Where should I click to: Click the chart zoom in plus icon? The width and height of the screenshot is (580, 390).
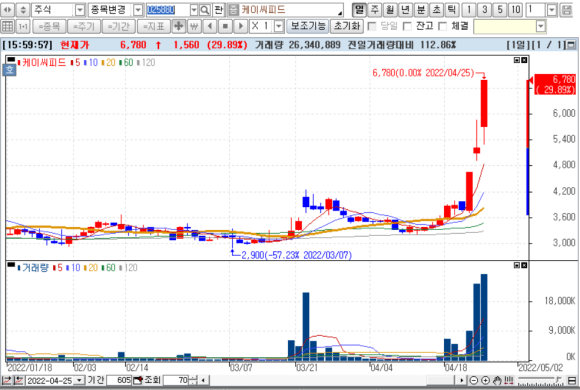[x=485, y=380]
